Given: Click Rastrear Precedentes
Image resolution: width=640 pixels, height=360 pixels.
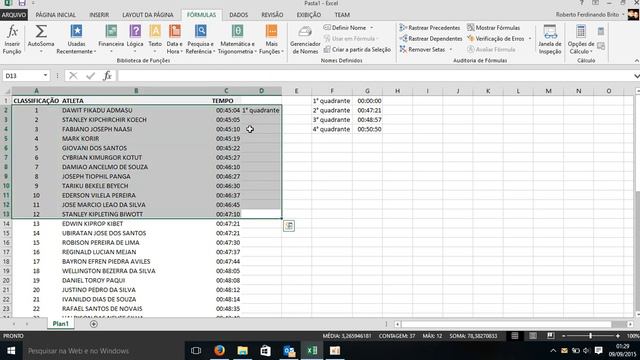Looking at the screenshot, I should (429, 28).
